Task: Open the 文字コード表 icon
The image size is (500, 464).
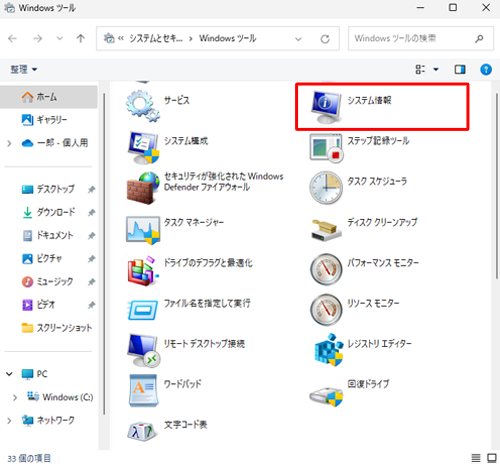Action: (142, 431)
